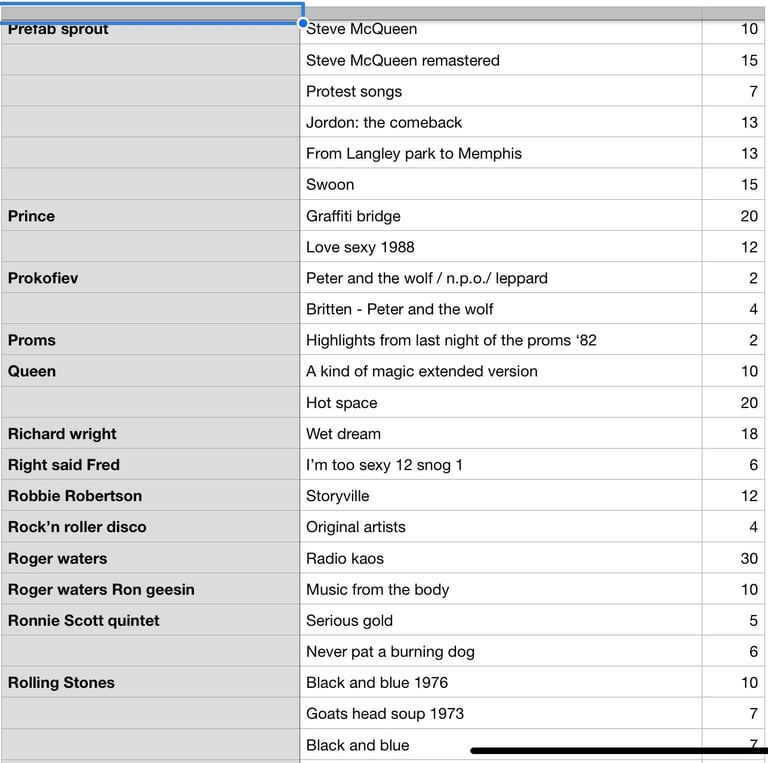Select value 12 in the Storyville row
768x763 pixels.
click(733, 495)
